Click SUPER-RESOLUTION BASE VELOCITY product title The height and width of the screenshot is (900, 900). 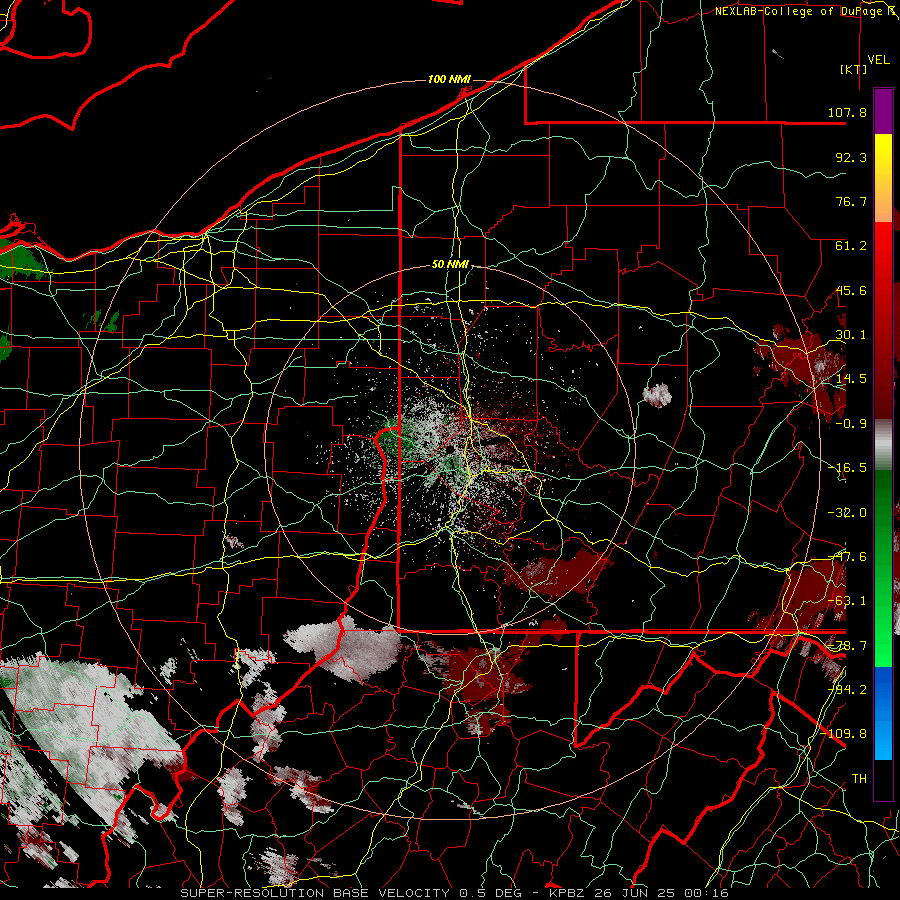[x=316, y=893]
